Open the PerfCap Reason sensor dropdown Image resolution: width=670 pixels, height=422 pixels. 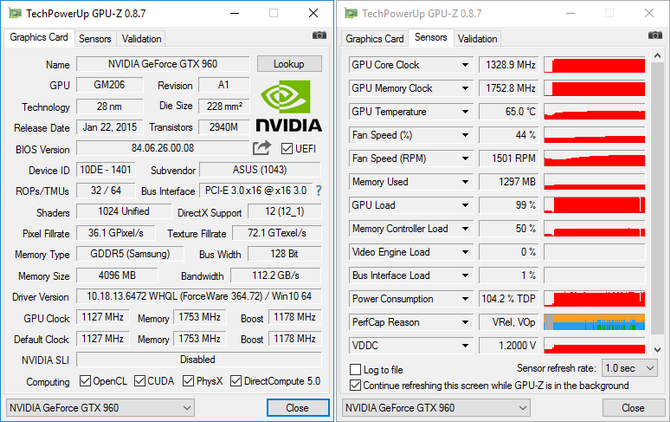[x=465, y=322]
